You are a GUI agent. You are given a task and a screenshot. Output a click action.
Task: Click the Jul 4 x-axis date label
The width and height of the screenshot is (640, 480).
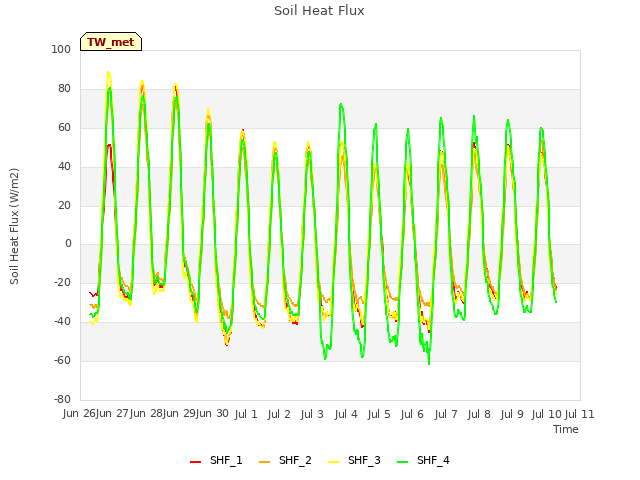coord(346,414)
